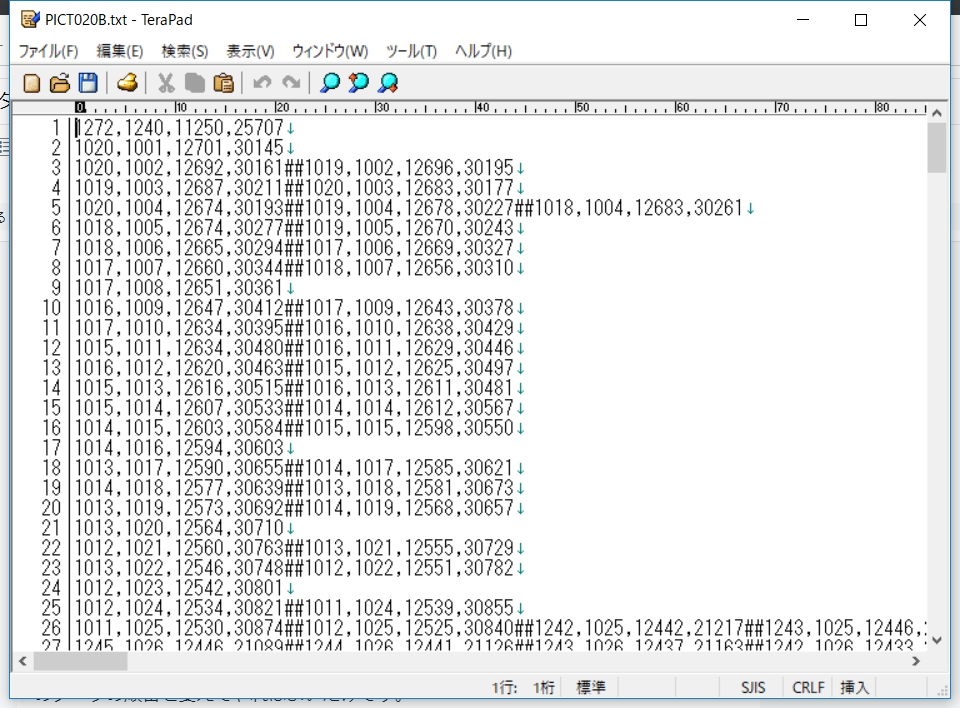Image resolution: width=960 pixels, height=708 pixels.
Task: Click vertical scrollbar up arrow
Action: pos(937,113)
